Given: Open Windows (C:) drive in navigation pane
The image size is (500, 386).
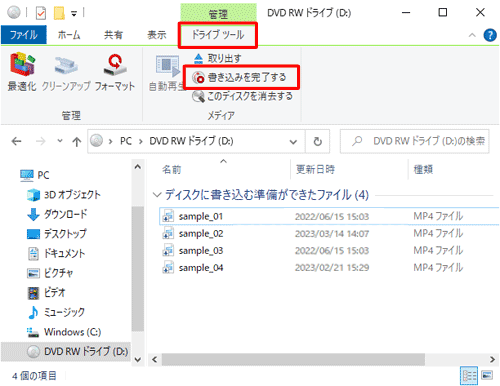Looking at the screenshot, I should pos(64,332).
